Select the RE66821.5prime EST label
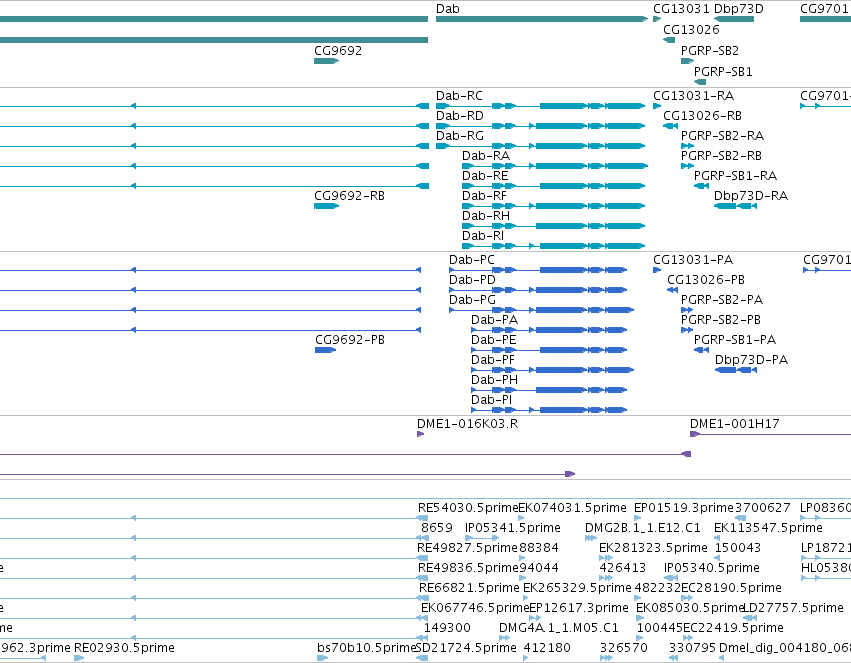 (469, 589)
